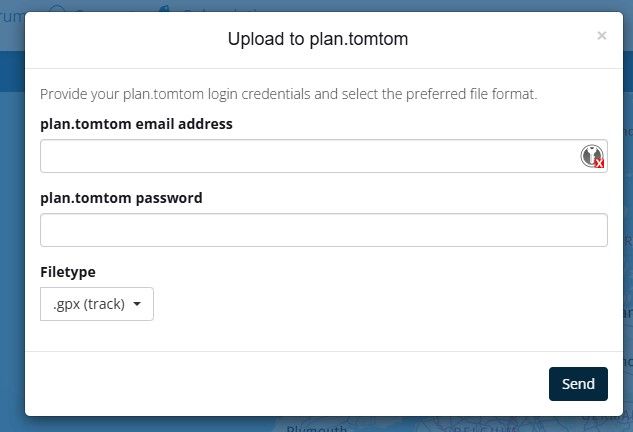The width and height of the screenshot is (633, 432).
Task: Open the .gpx (track) filetype dropdown
Action: (97, 304)
